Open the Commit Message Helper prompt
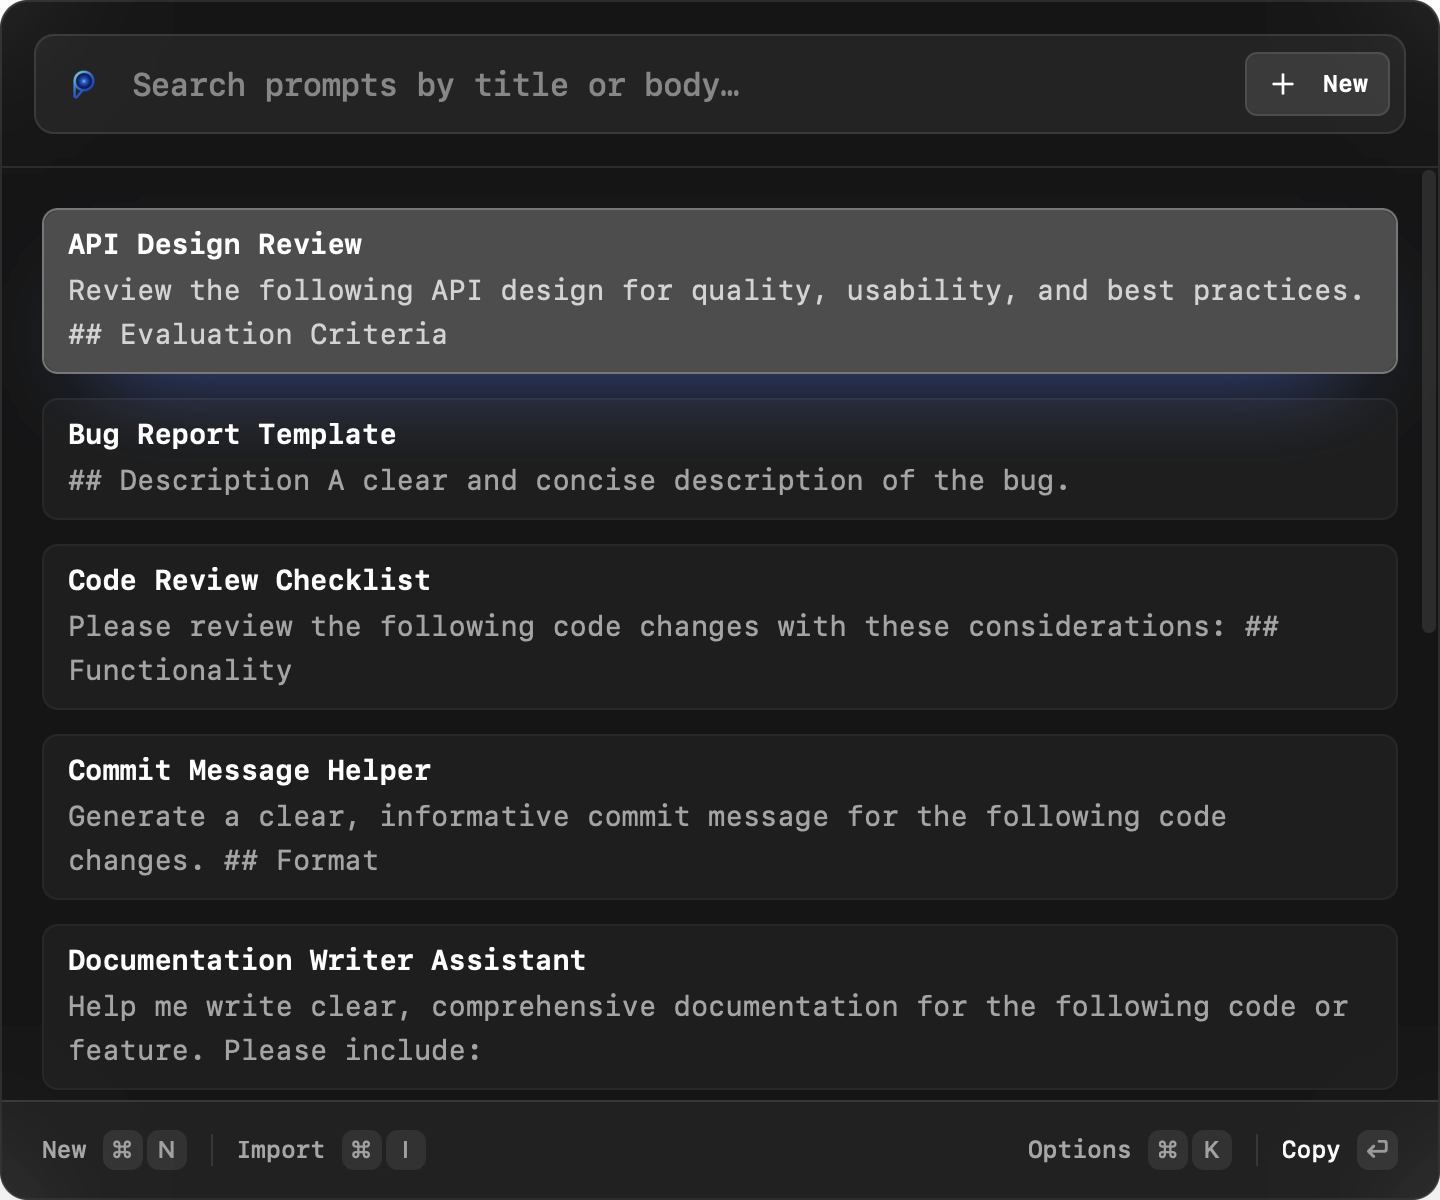 pyautogui.click(x=718, y=815)
